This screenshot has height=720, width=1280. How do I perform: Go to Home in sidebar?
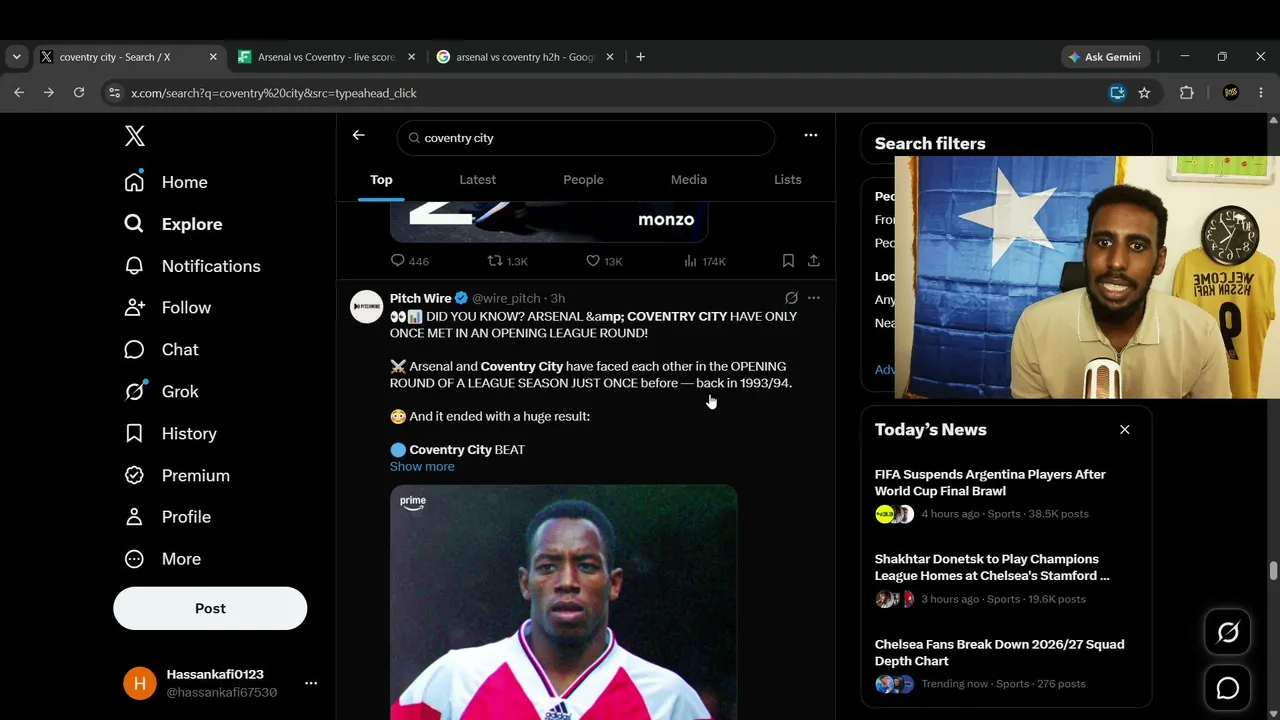click(166, 182)
